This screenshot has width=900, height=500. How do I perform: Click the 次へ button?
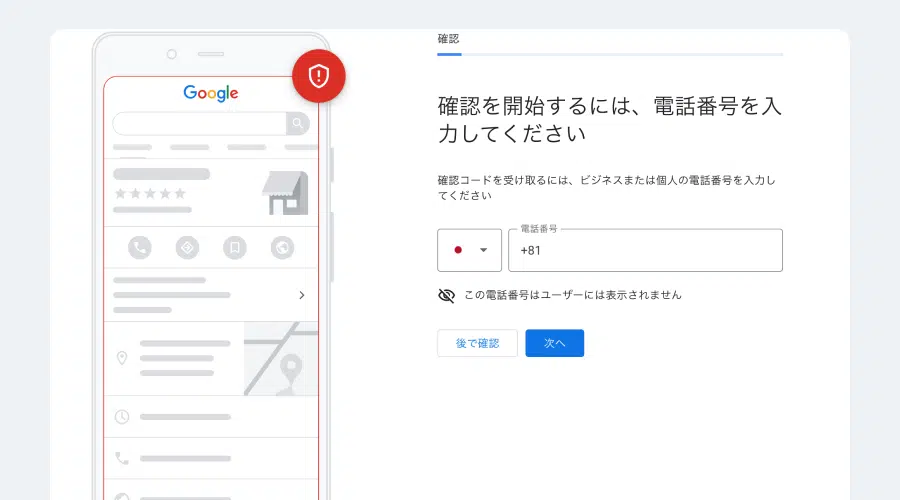554,343
